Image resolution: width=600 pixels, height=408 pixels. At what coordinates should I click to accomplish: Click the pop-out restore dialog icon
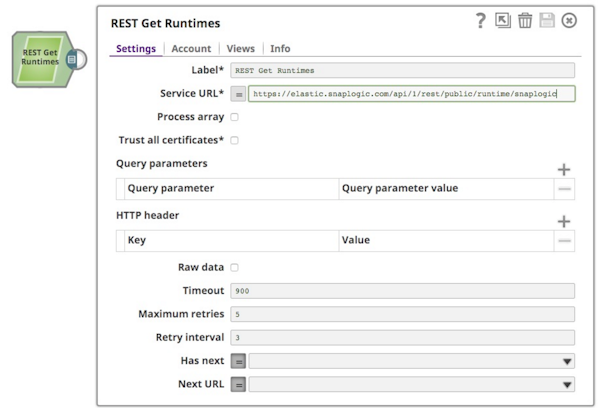coord(503,21)
